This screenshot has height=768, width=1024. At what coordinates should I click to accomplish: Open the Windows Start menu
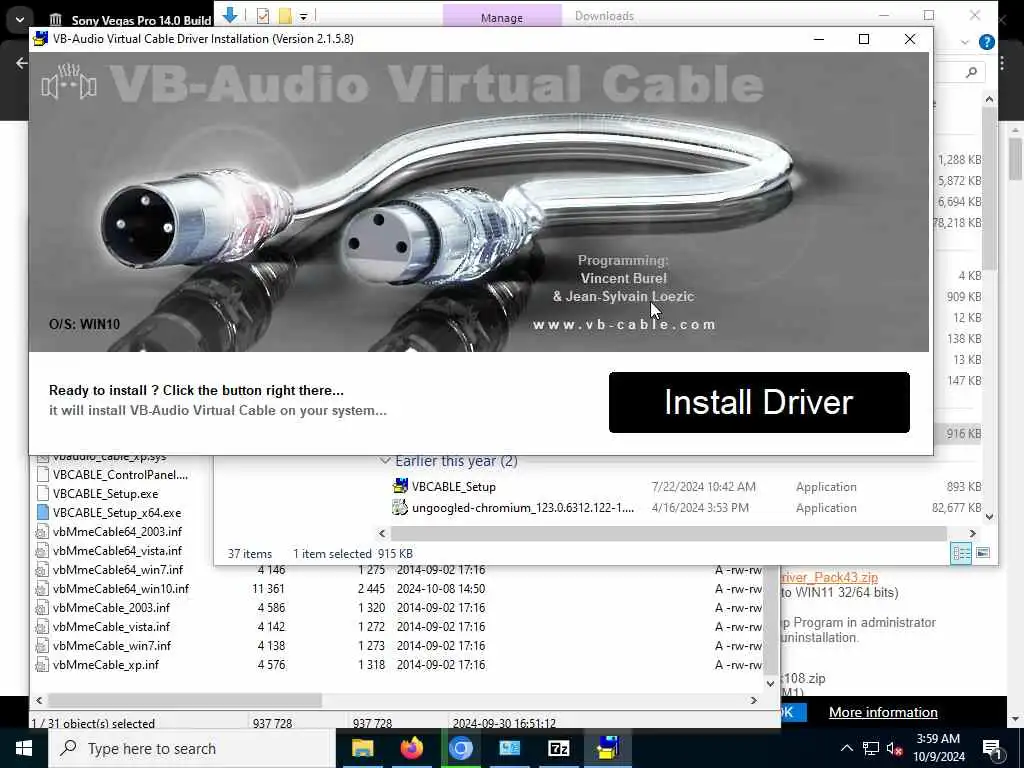24,748
